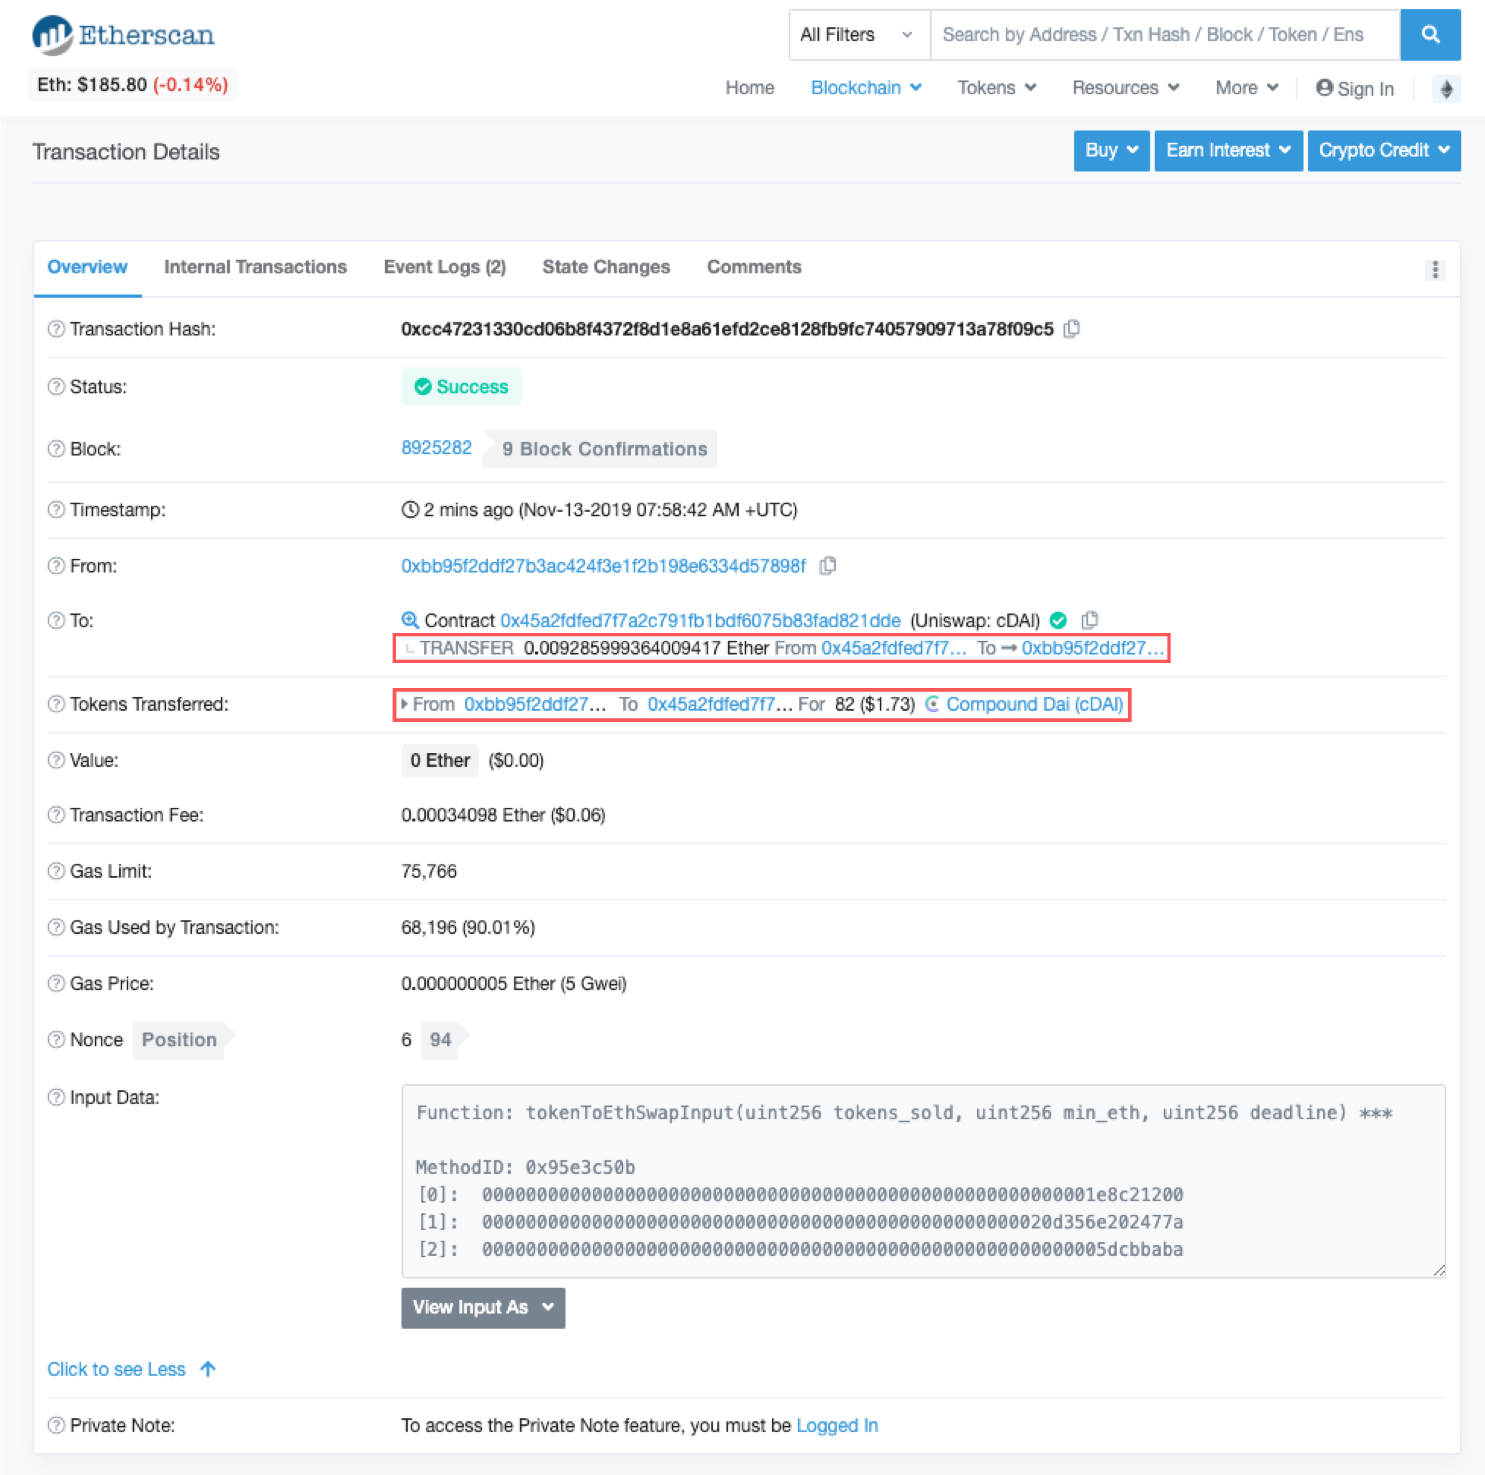The image size is (1485, 1475).
Task: Click the Etherscan logo
Action: (123, 35)
